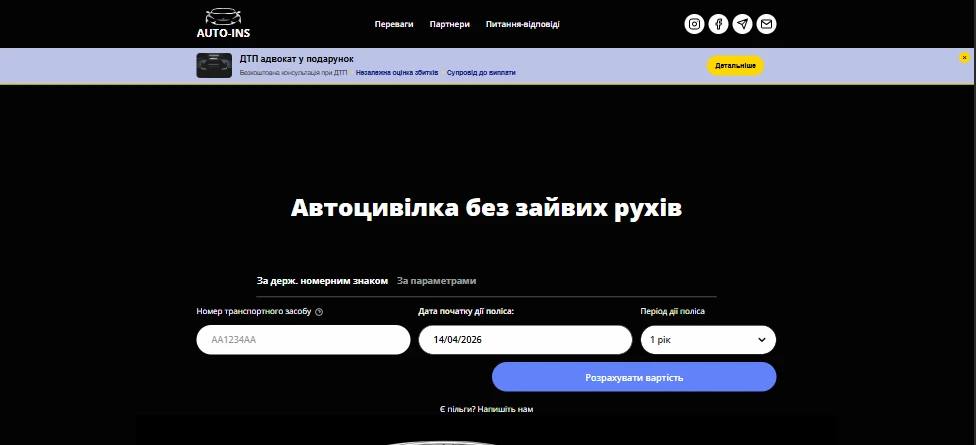
Task: Open the Telegram social icon
Action: click(x=742, y=24)
